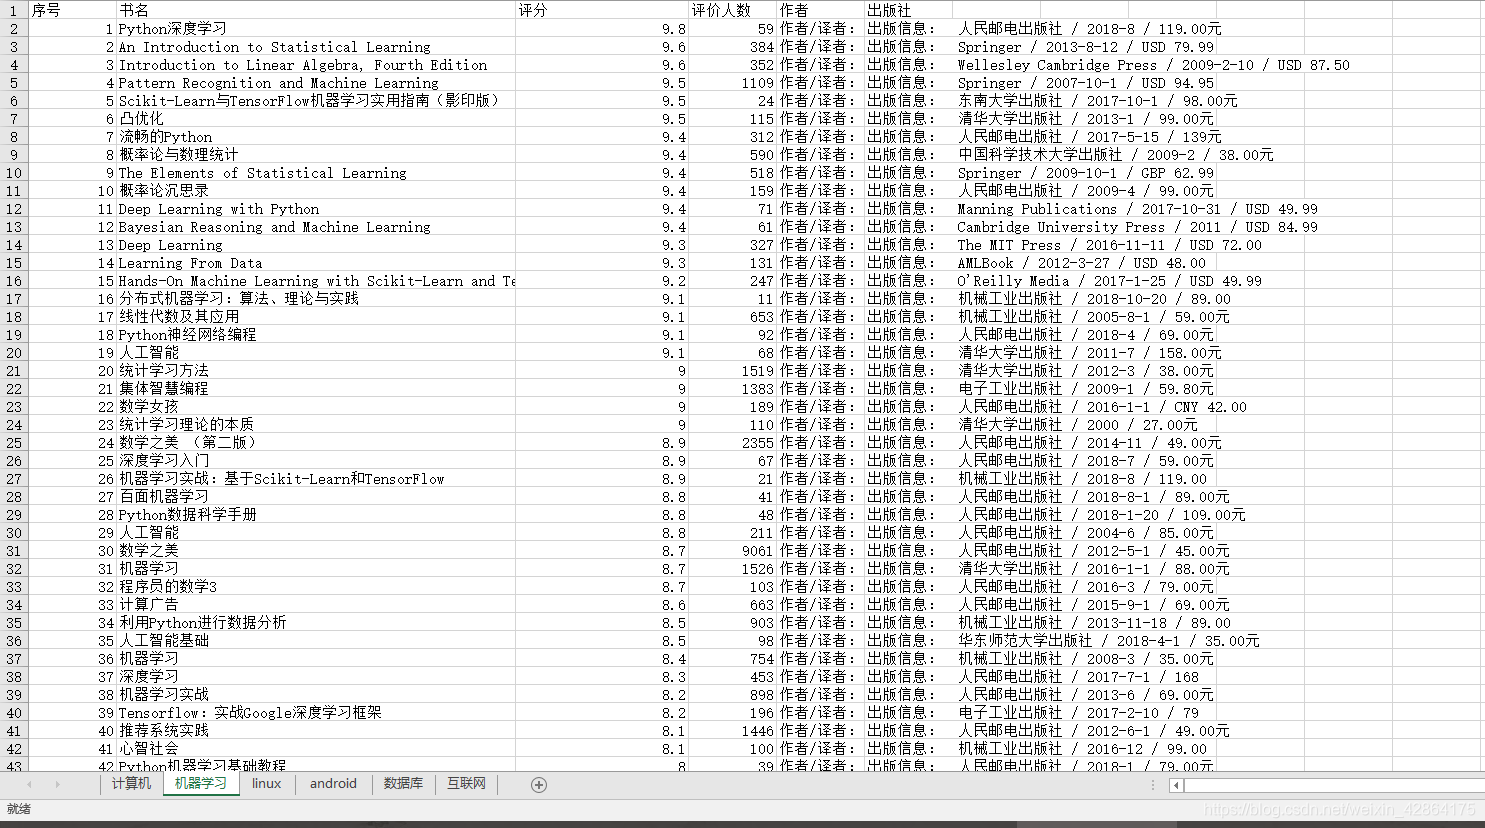Click cell Deep Learning with Python
Image resolution: width=1485 pixels, height=828 pixels.
click(x=316, y=209)
